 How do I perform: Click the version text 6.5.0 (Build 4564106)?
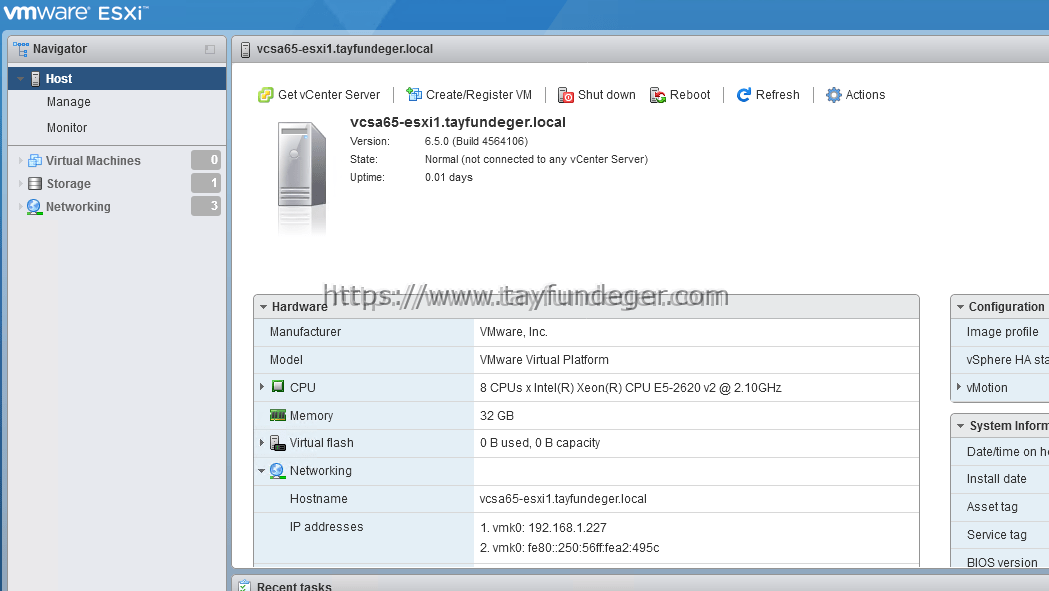[x=476, y=141]
